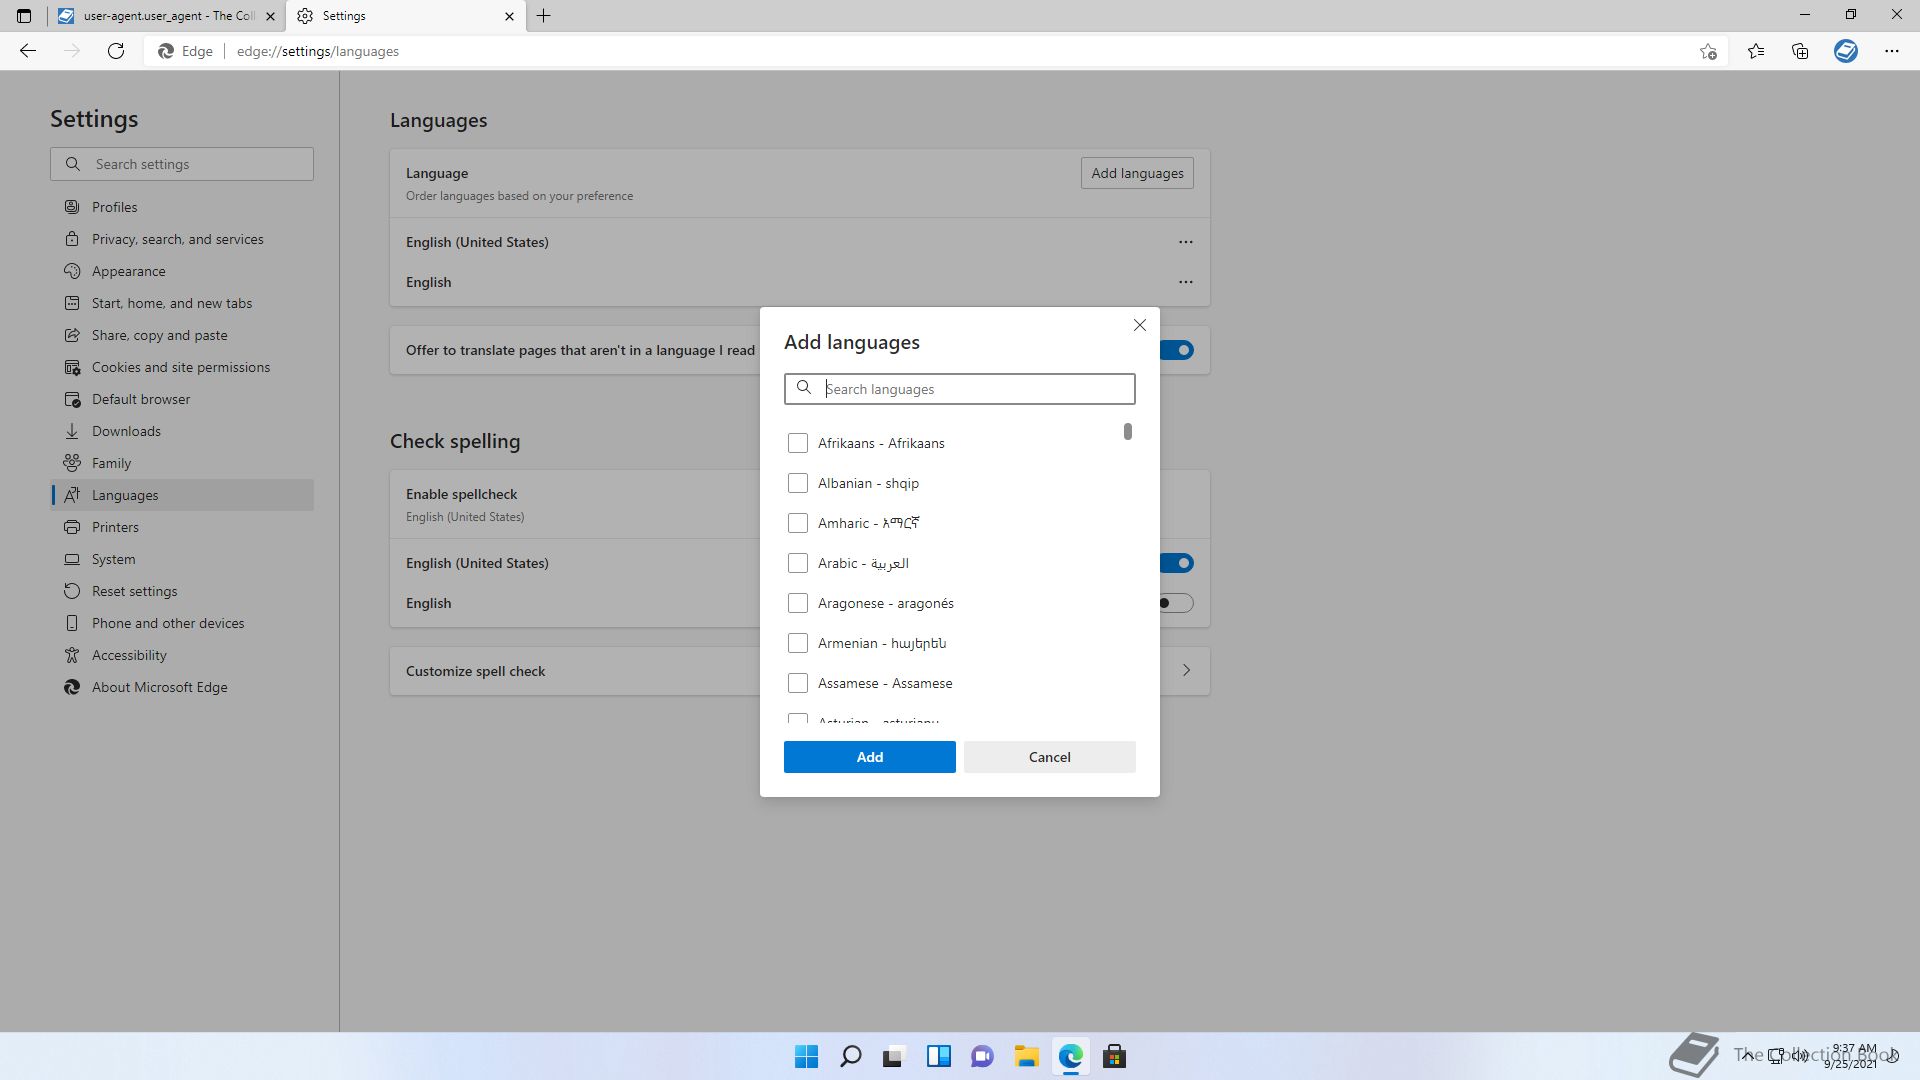Screen dimensions: 1920x1080
Task: Check the Amharic language box
Action: (797, 523)
